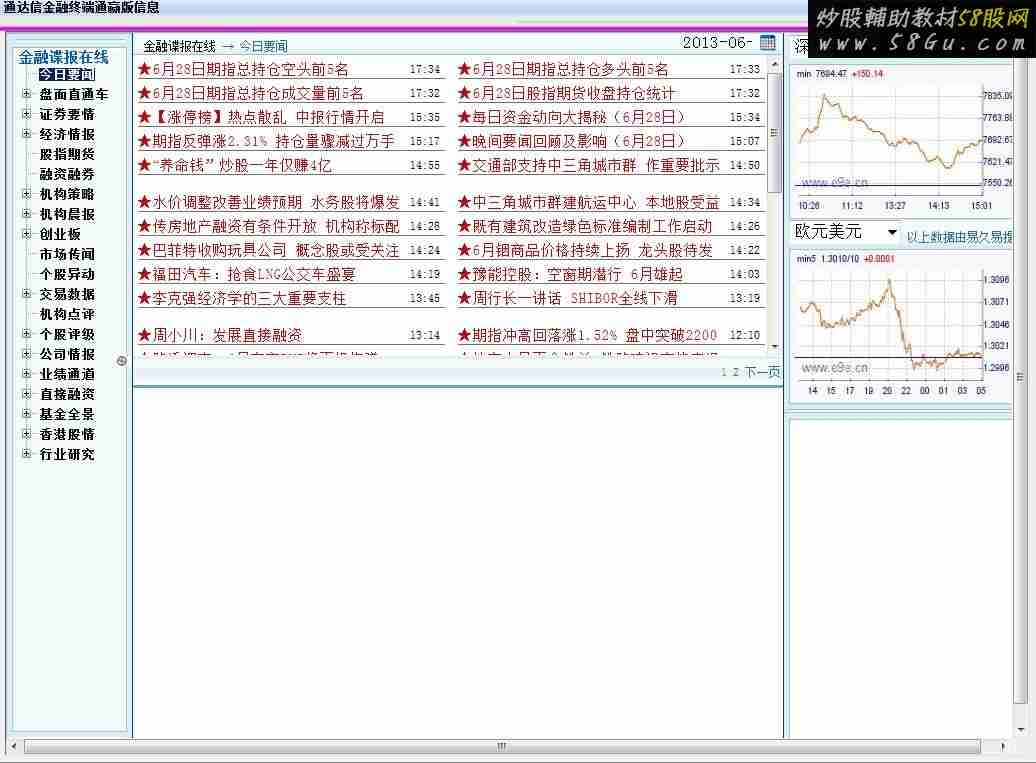This screenshot has height=763, width=1036.
Task: Click the 金融谍报在线 sidebar heading
Action: [63, 57]
